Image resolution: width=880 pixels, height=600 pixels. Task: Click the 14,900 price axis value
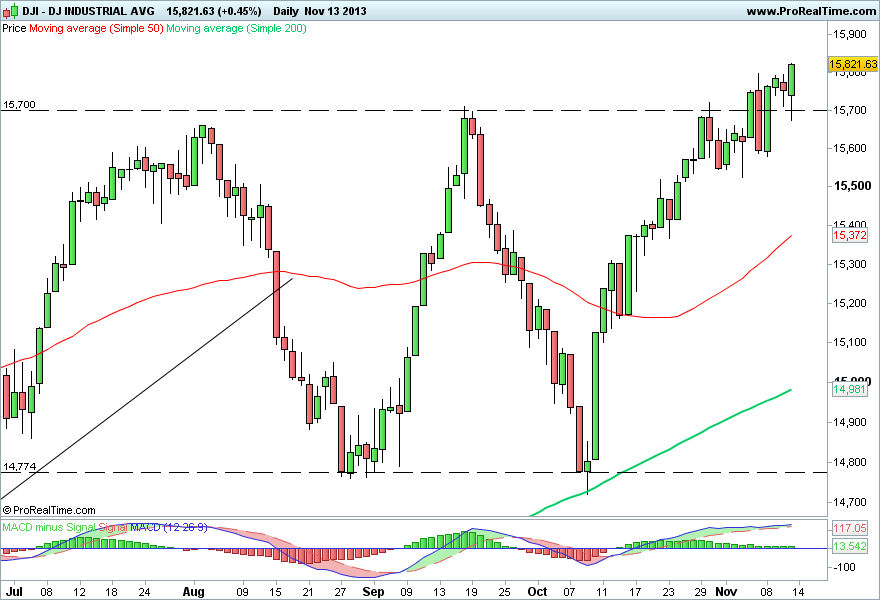pyautogui.click(x=849, y=423)
